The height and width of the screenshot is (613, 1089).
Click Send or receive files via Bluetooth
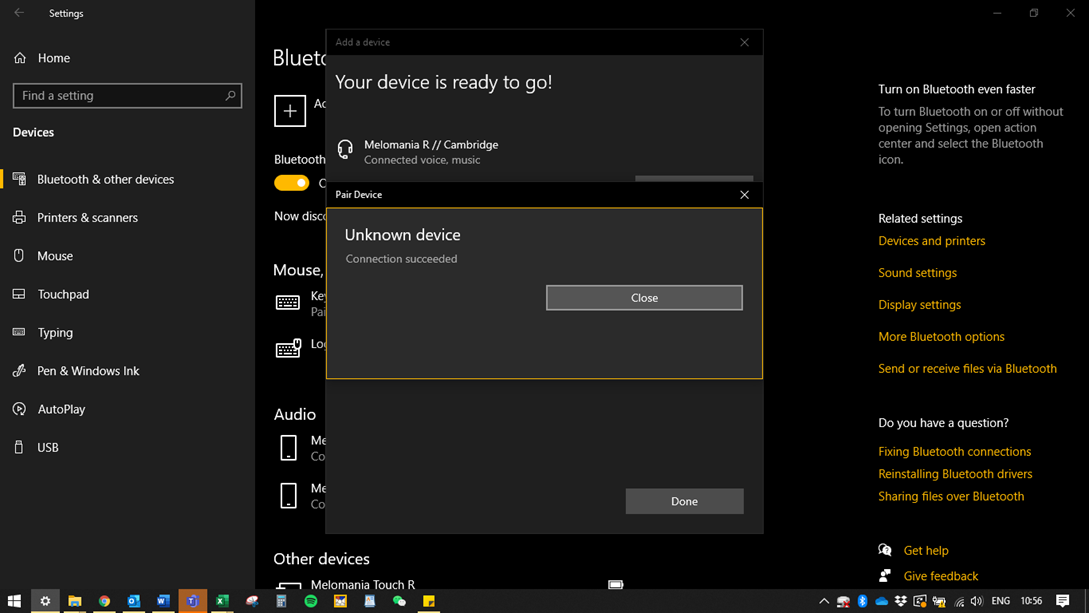(x=967, y=369)
